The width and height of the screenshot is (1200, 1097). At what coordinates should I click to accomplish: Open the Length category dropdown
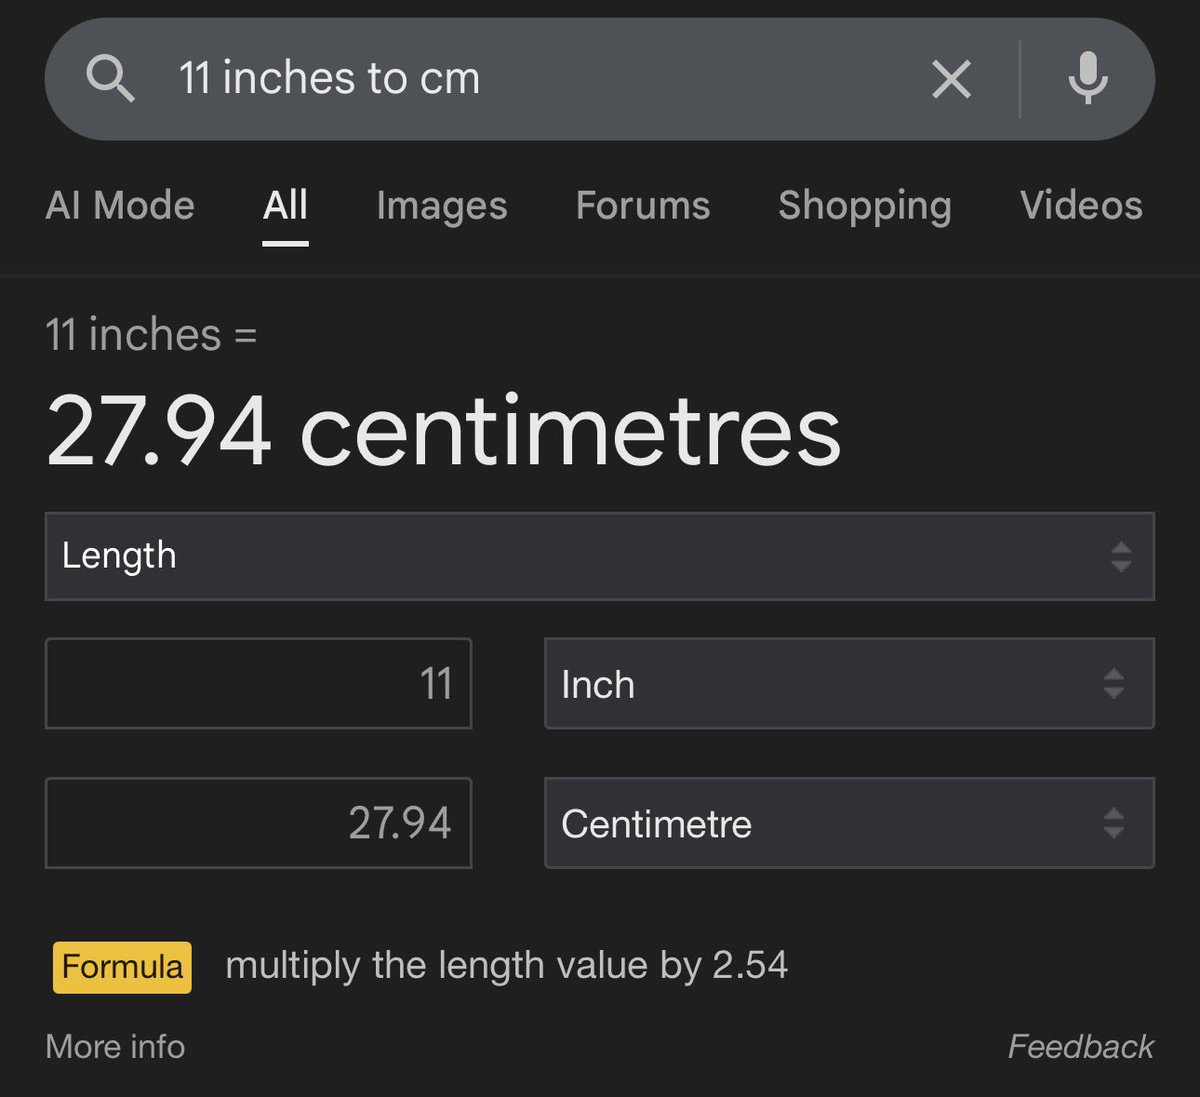(600, 556)
